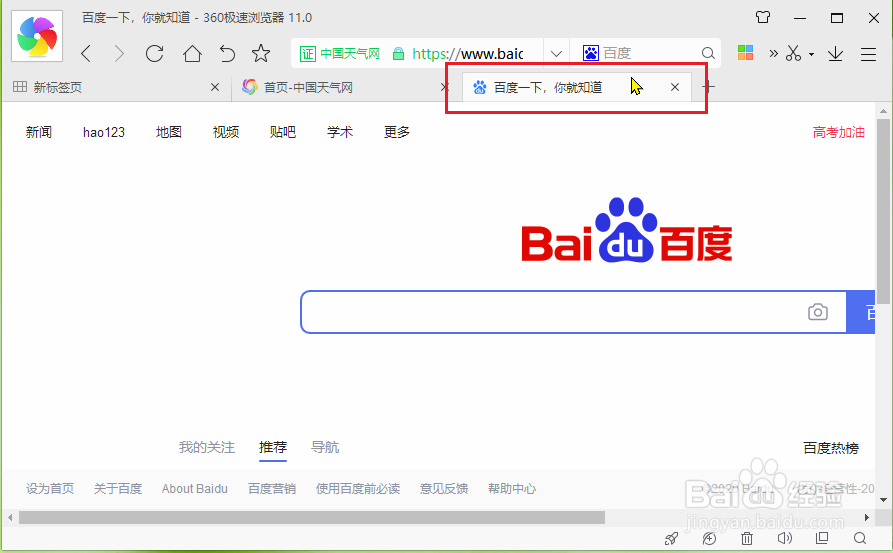
Task: Select the 推荐 tab
Action: [x=273, y=447]
